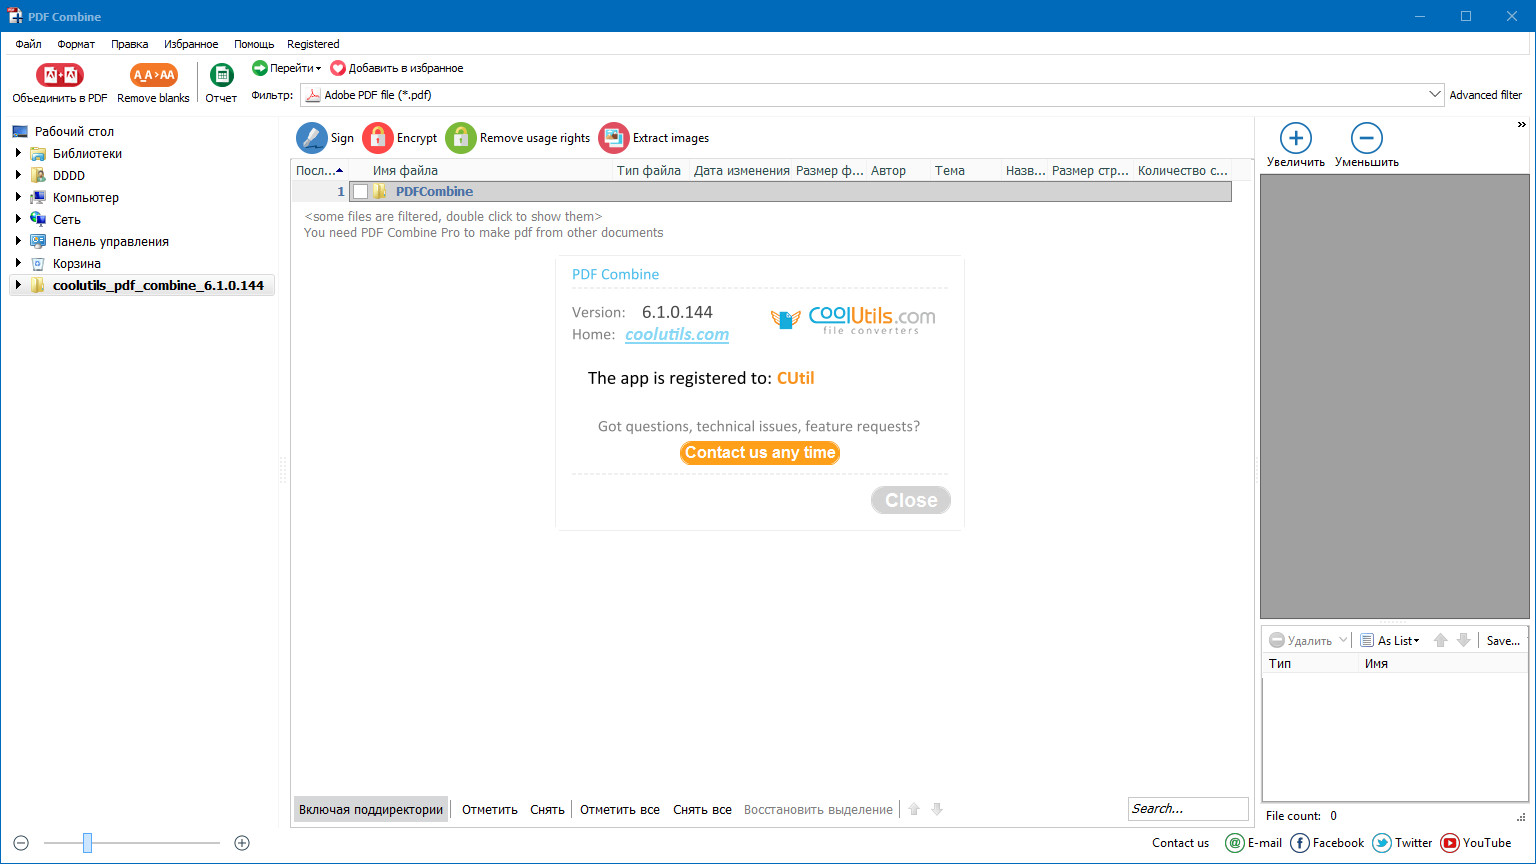Click the Combine to PDF toolbar icon

tap(60, 75)
